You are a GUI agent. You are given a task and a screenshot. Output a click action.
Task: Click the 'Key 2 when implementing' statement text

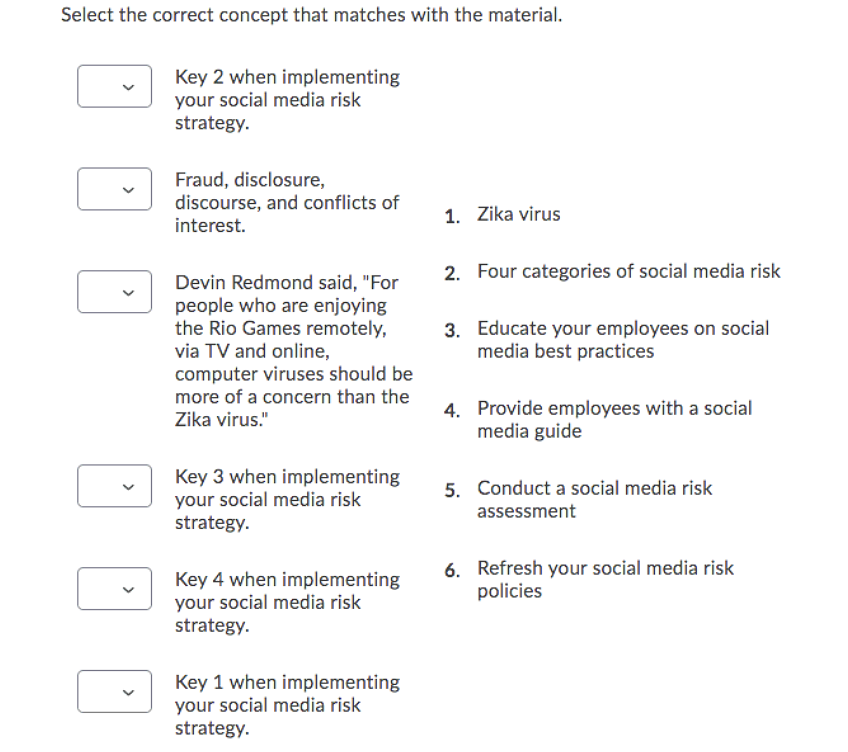coord(287,99)
